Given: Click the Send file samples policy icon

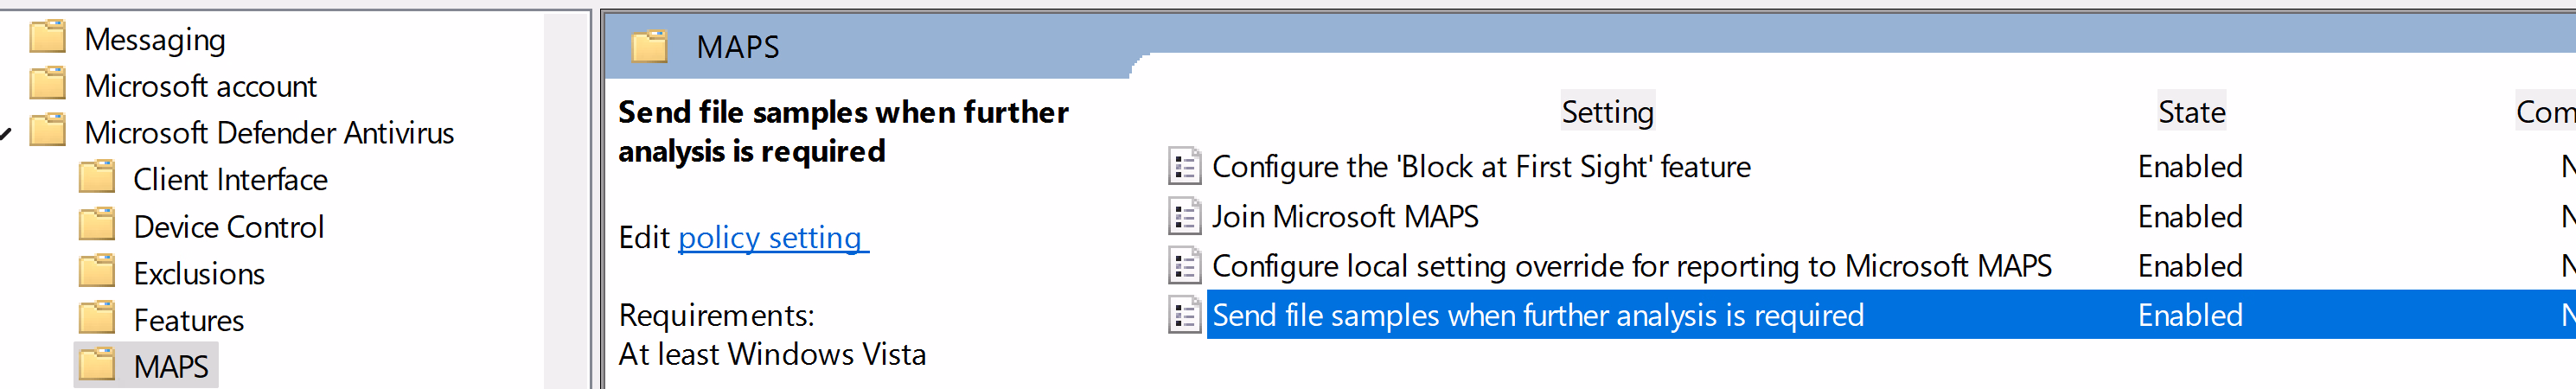Looking at the screenshot, I should pos(1184,316).
